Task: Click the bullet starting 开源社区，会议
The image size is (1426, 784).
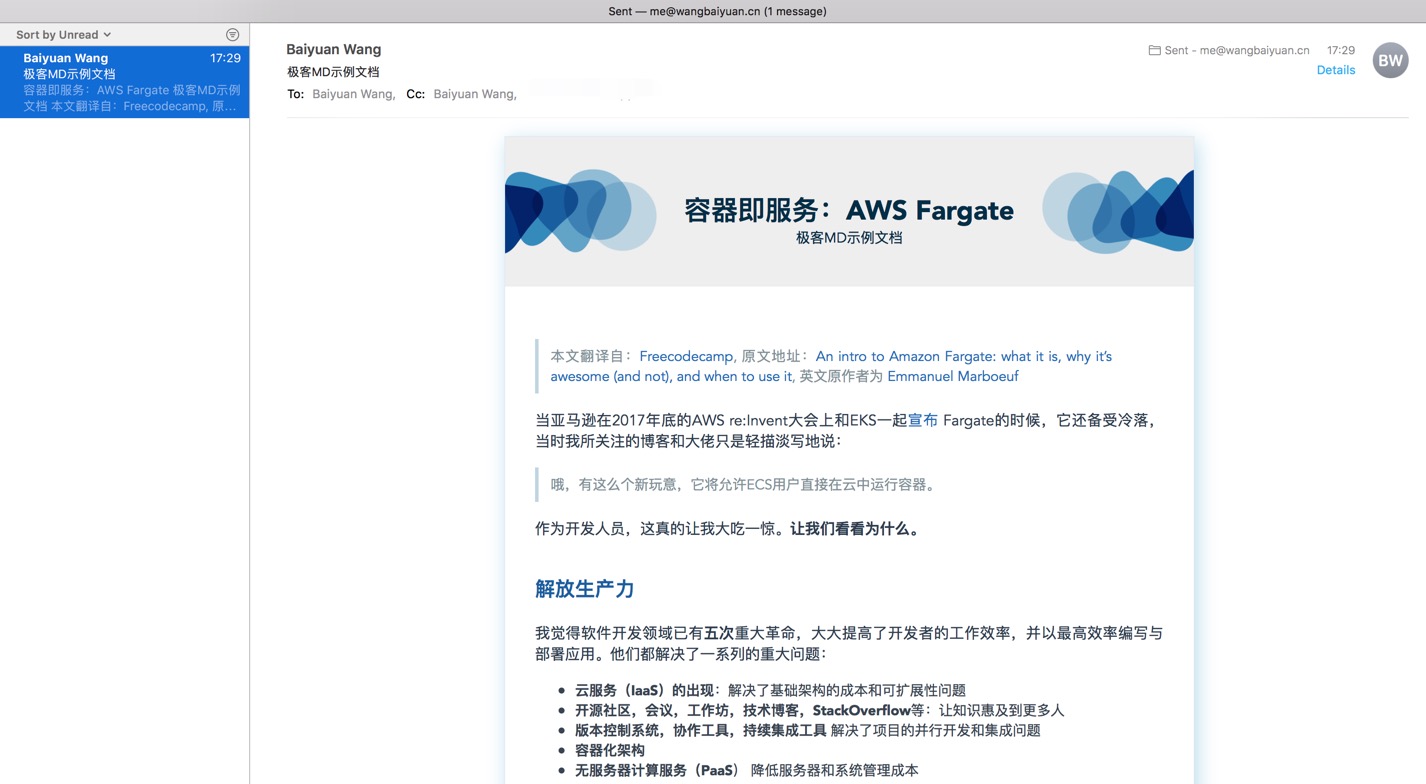Action: point(819,710)
